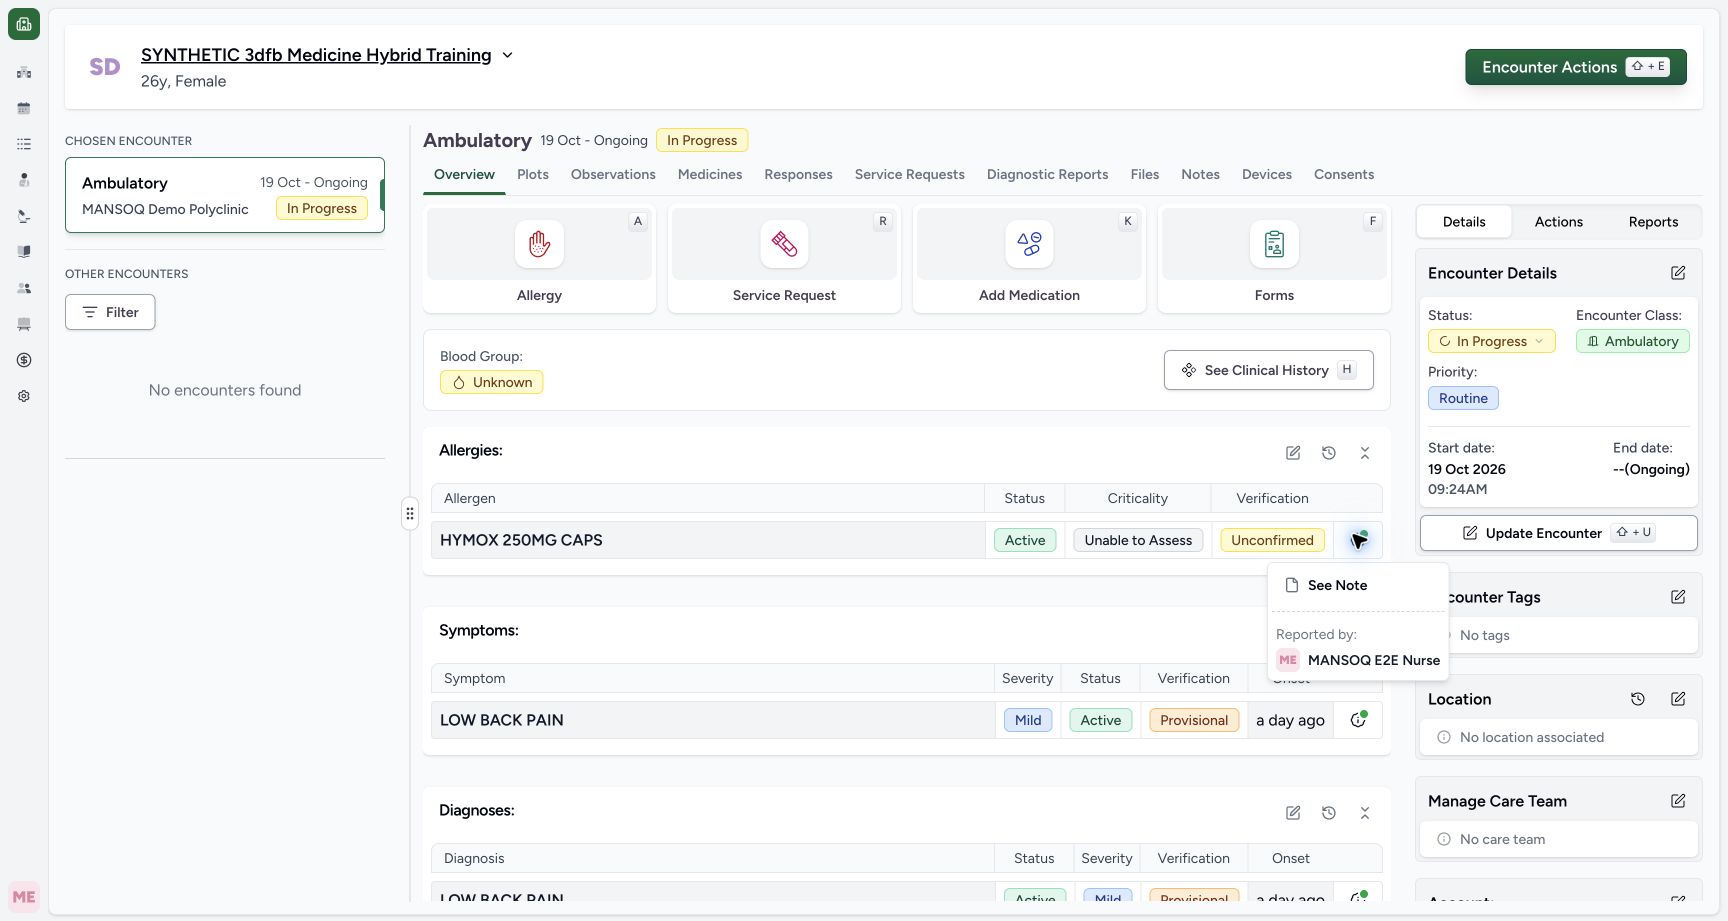Open the Diagnostic Reports tab

point(1047,174)
